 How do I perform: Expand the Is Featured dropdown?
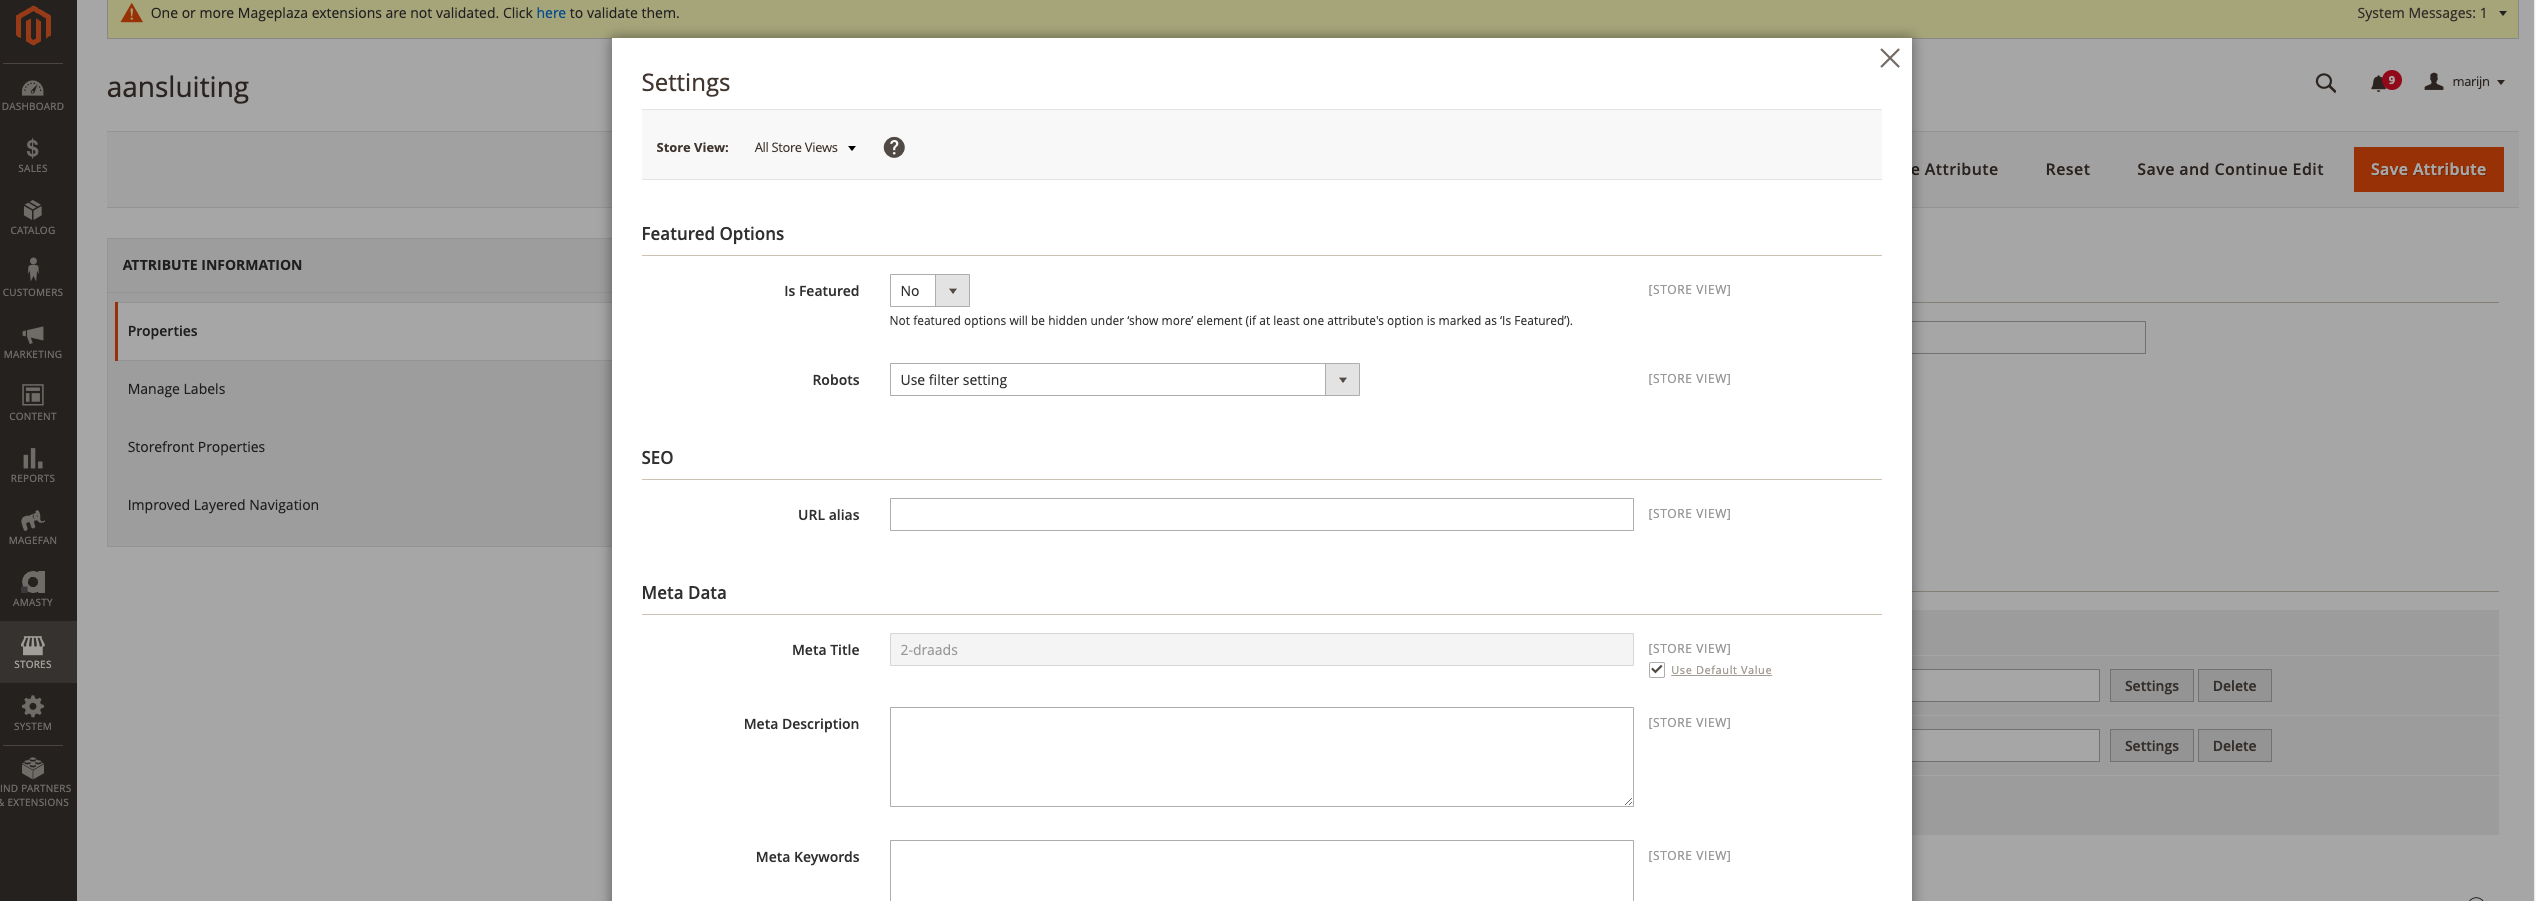click(x=929, y=291)
